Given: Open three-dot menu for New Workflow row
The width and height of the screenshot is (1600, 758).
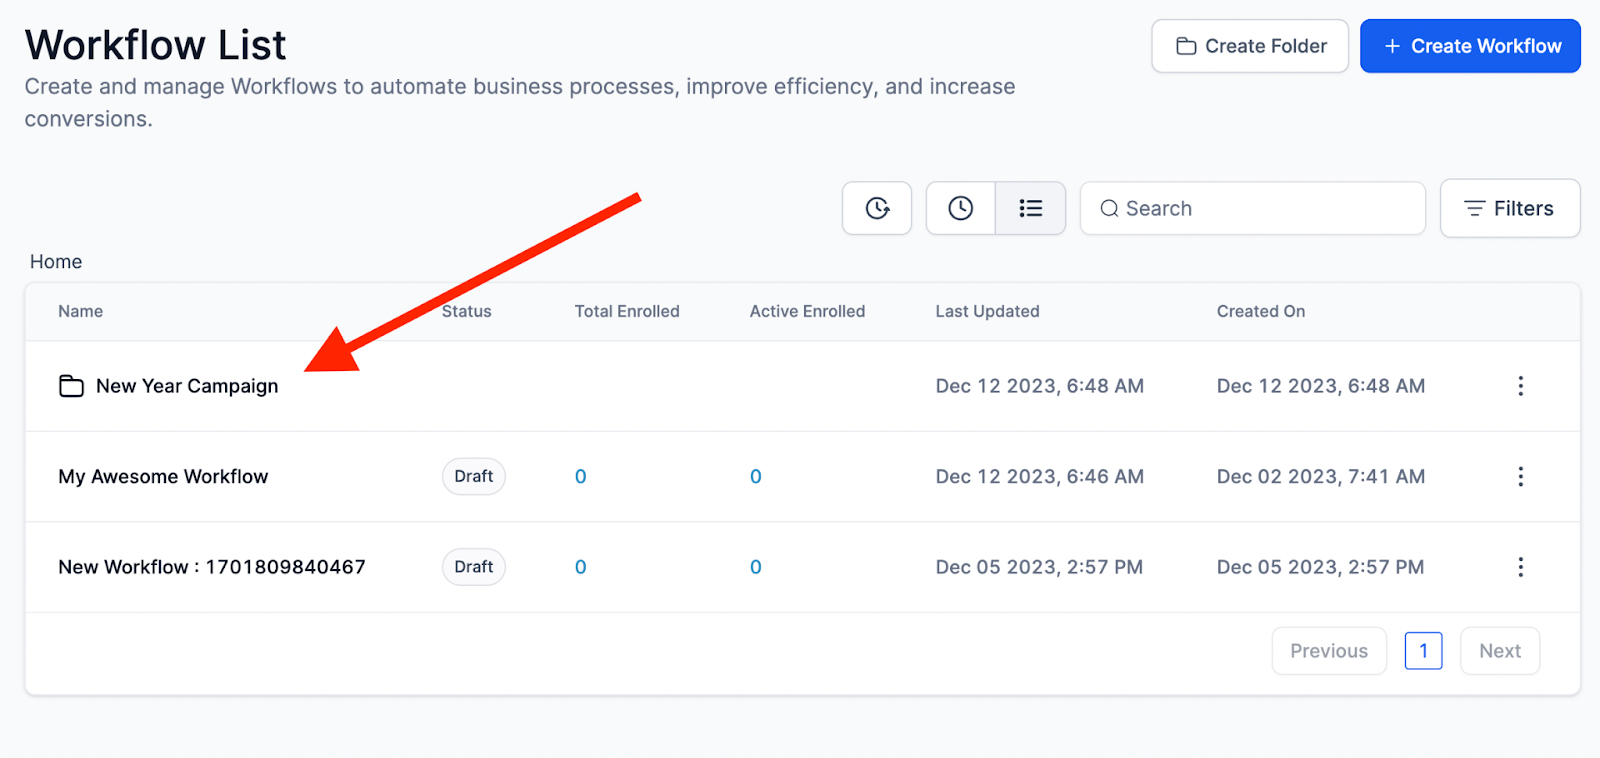Looking at the screenshot, I should click(1520, 567).
